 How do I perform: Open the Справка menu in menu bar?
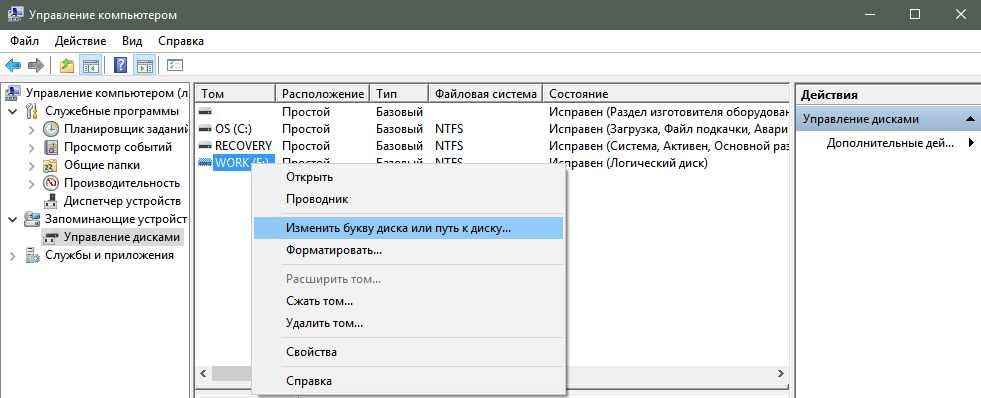click(x=181, y=41)
